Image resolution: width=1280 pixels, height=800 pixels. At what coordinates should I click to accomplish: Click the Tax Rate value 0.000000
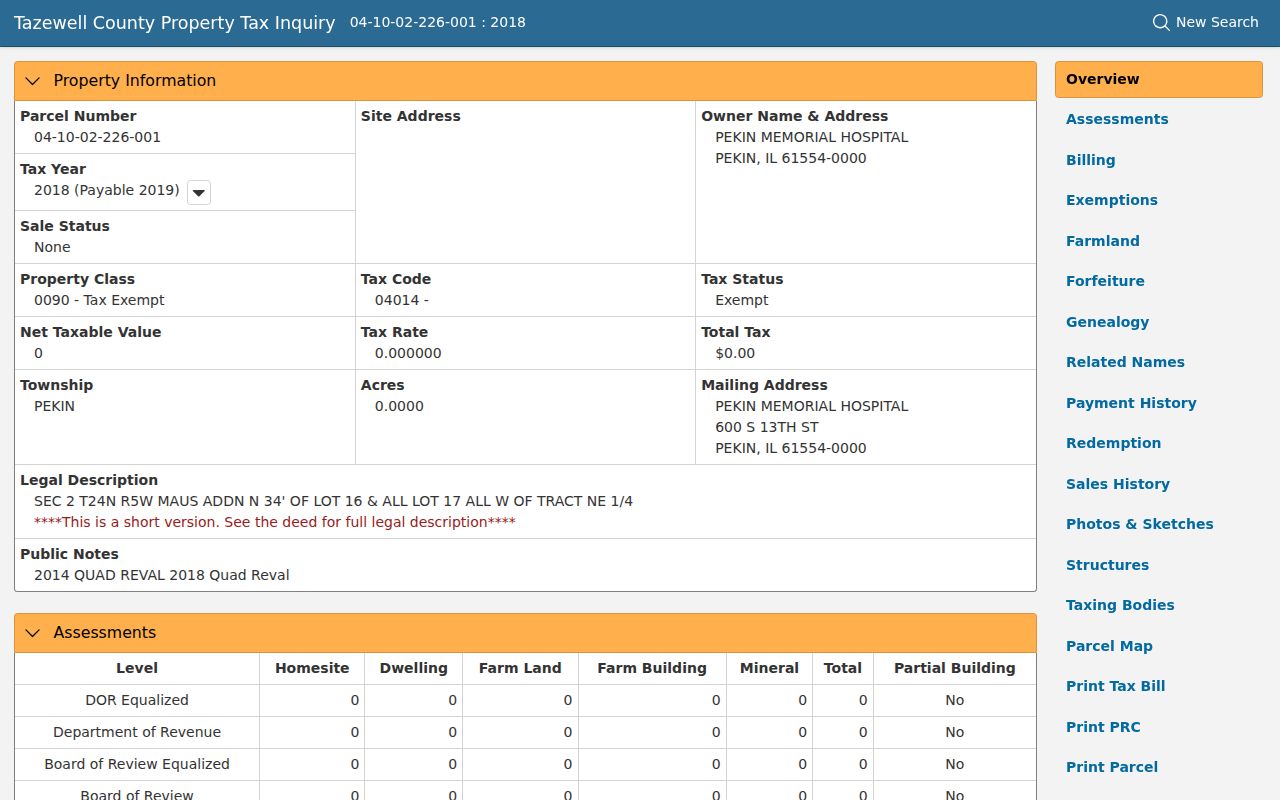(408, 353)
